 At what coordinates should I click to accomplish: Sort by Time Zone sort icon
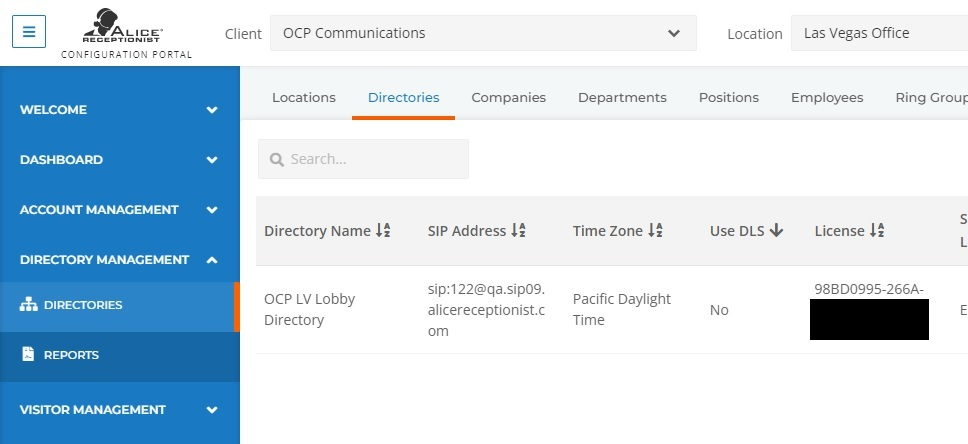pyautogui.click(x=655, y=230)
